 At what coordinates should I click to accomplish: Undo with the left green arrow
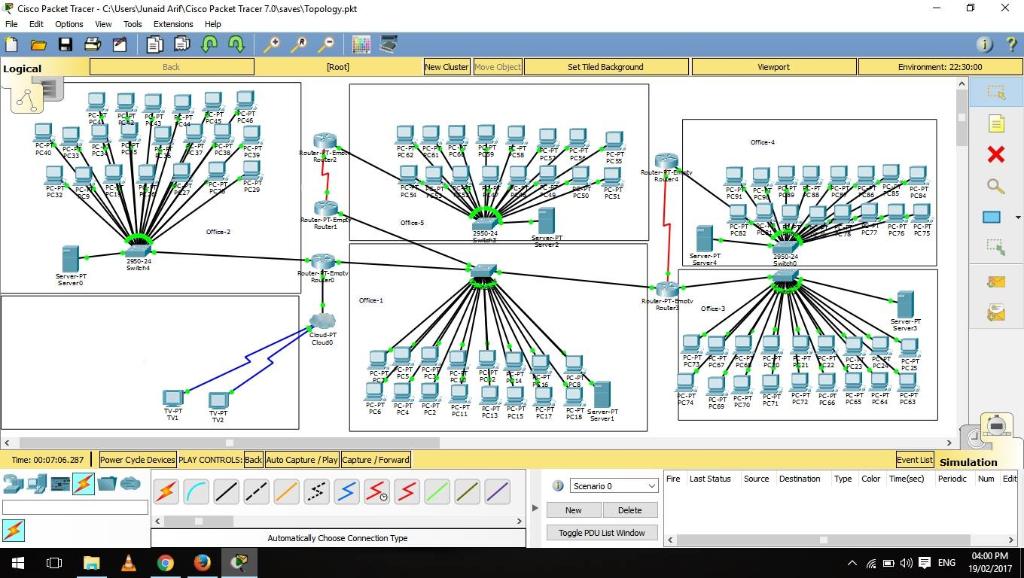point(209,44)
